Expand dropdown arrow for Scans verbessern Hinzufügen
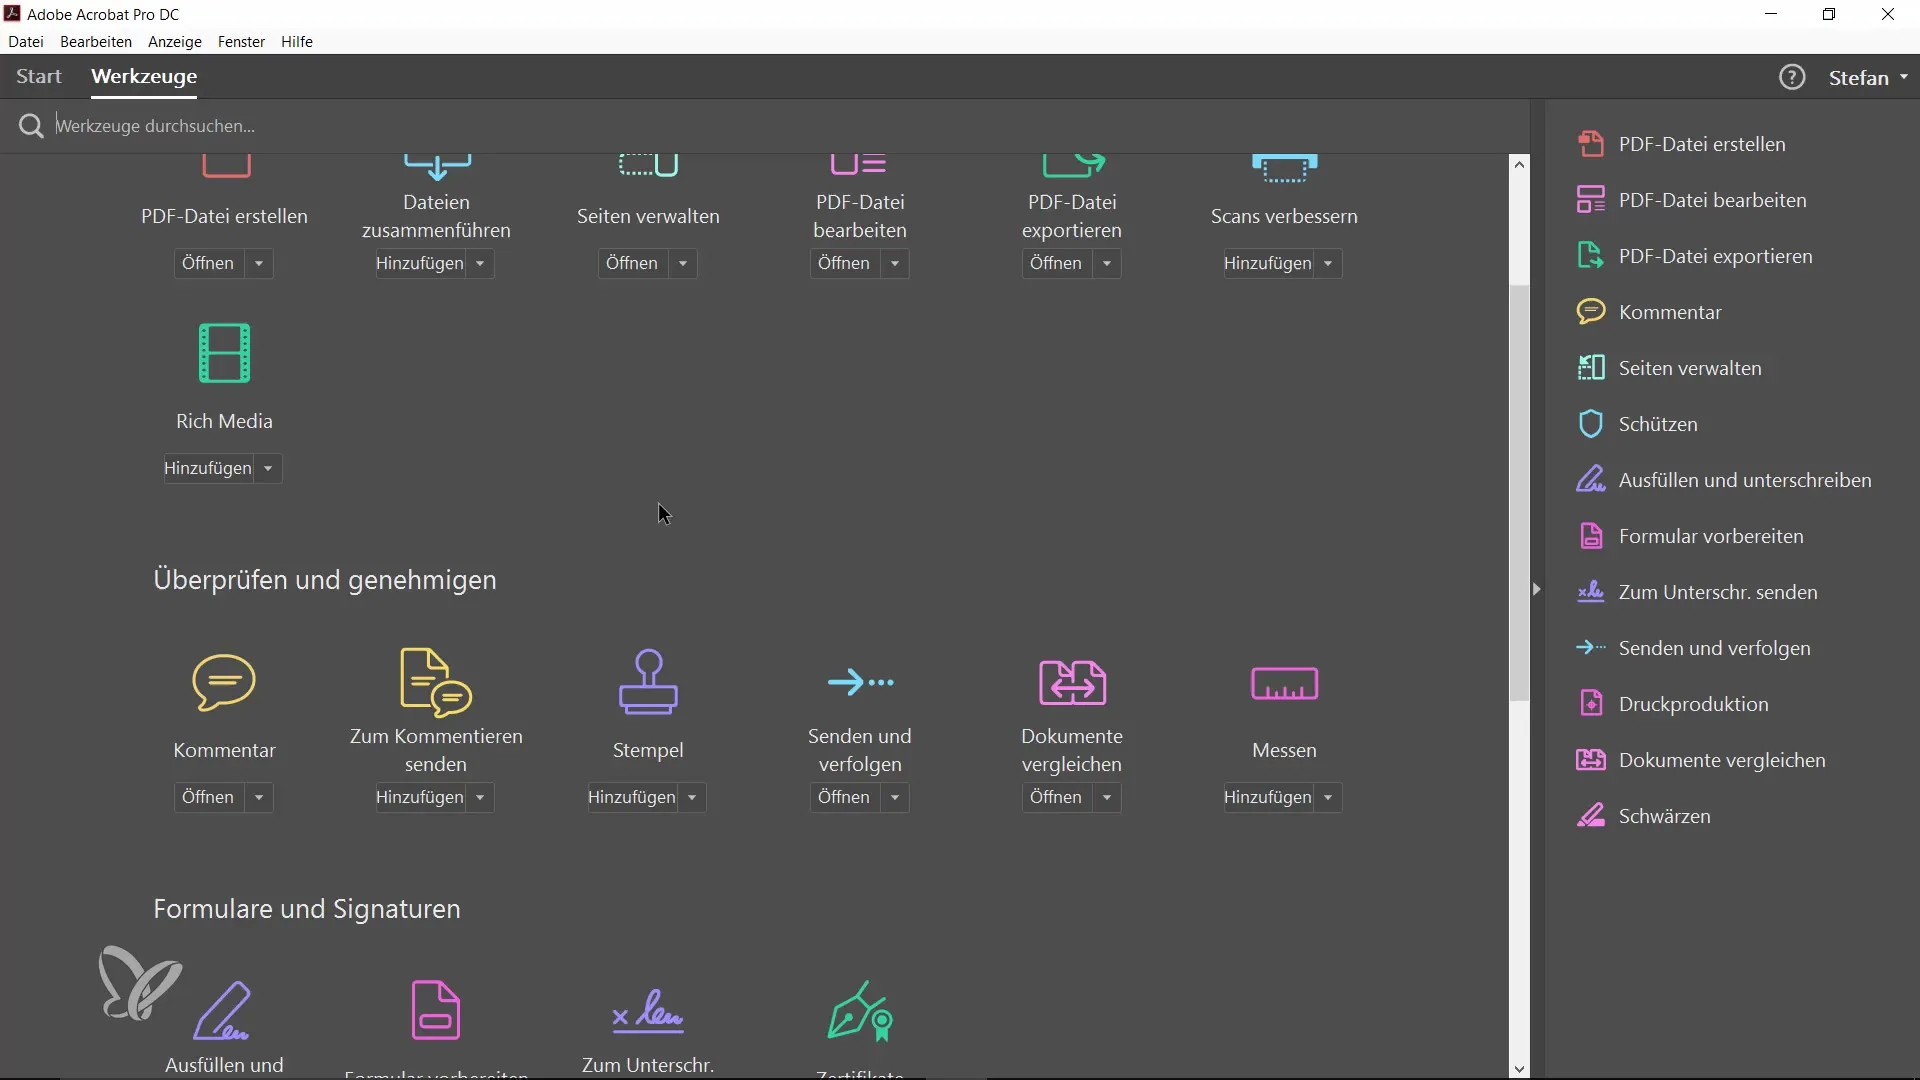This screenshot has width=1920, height=1080. click(1328, 264)
